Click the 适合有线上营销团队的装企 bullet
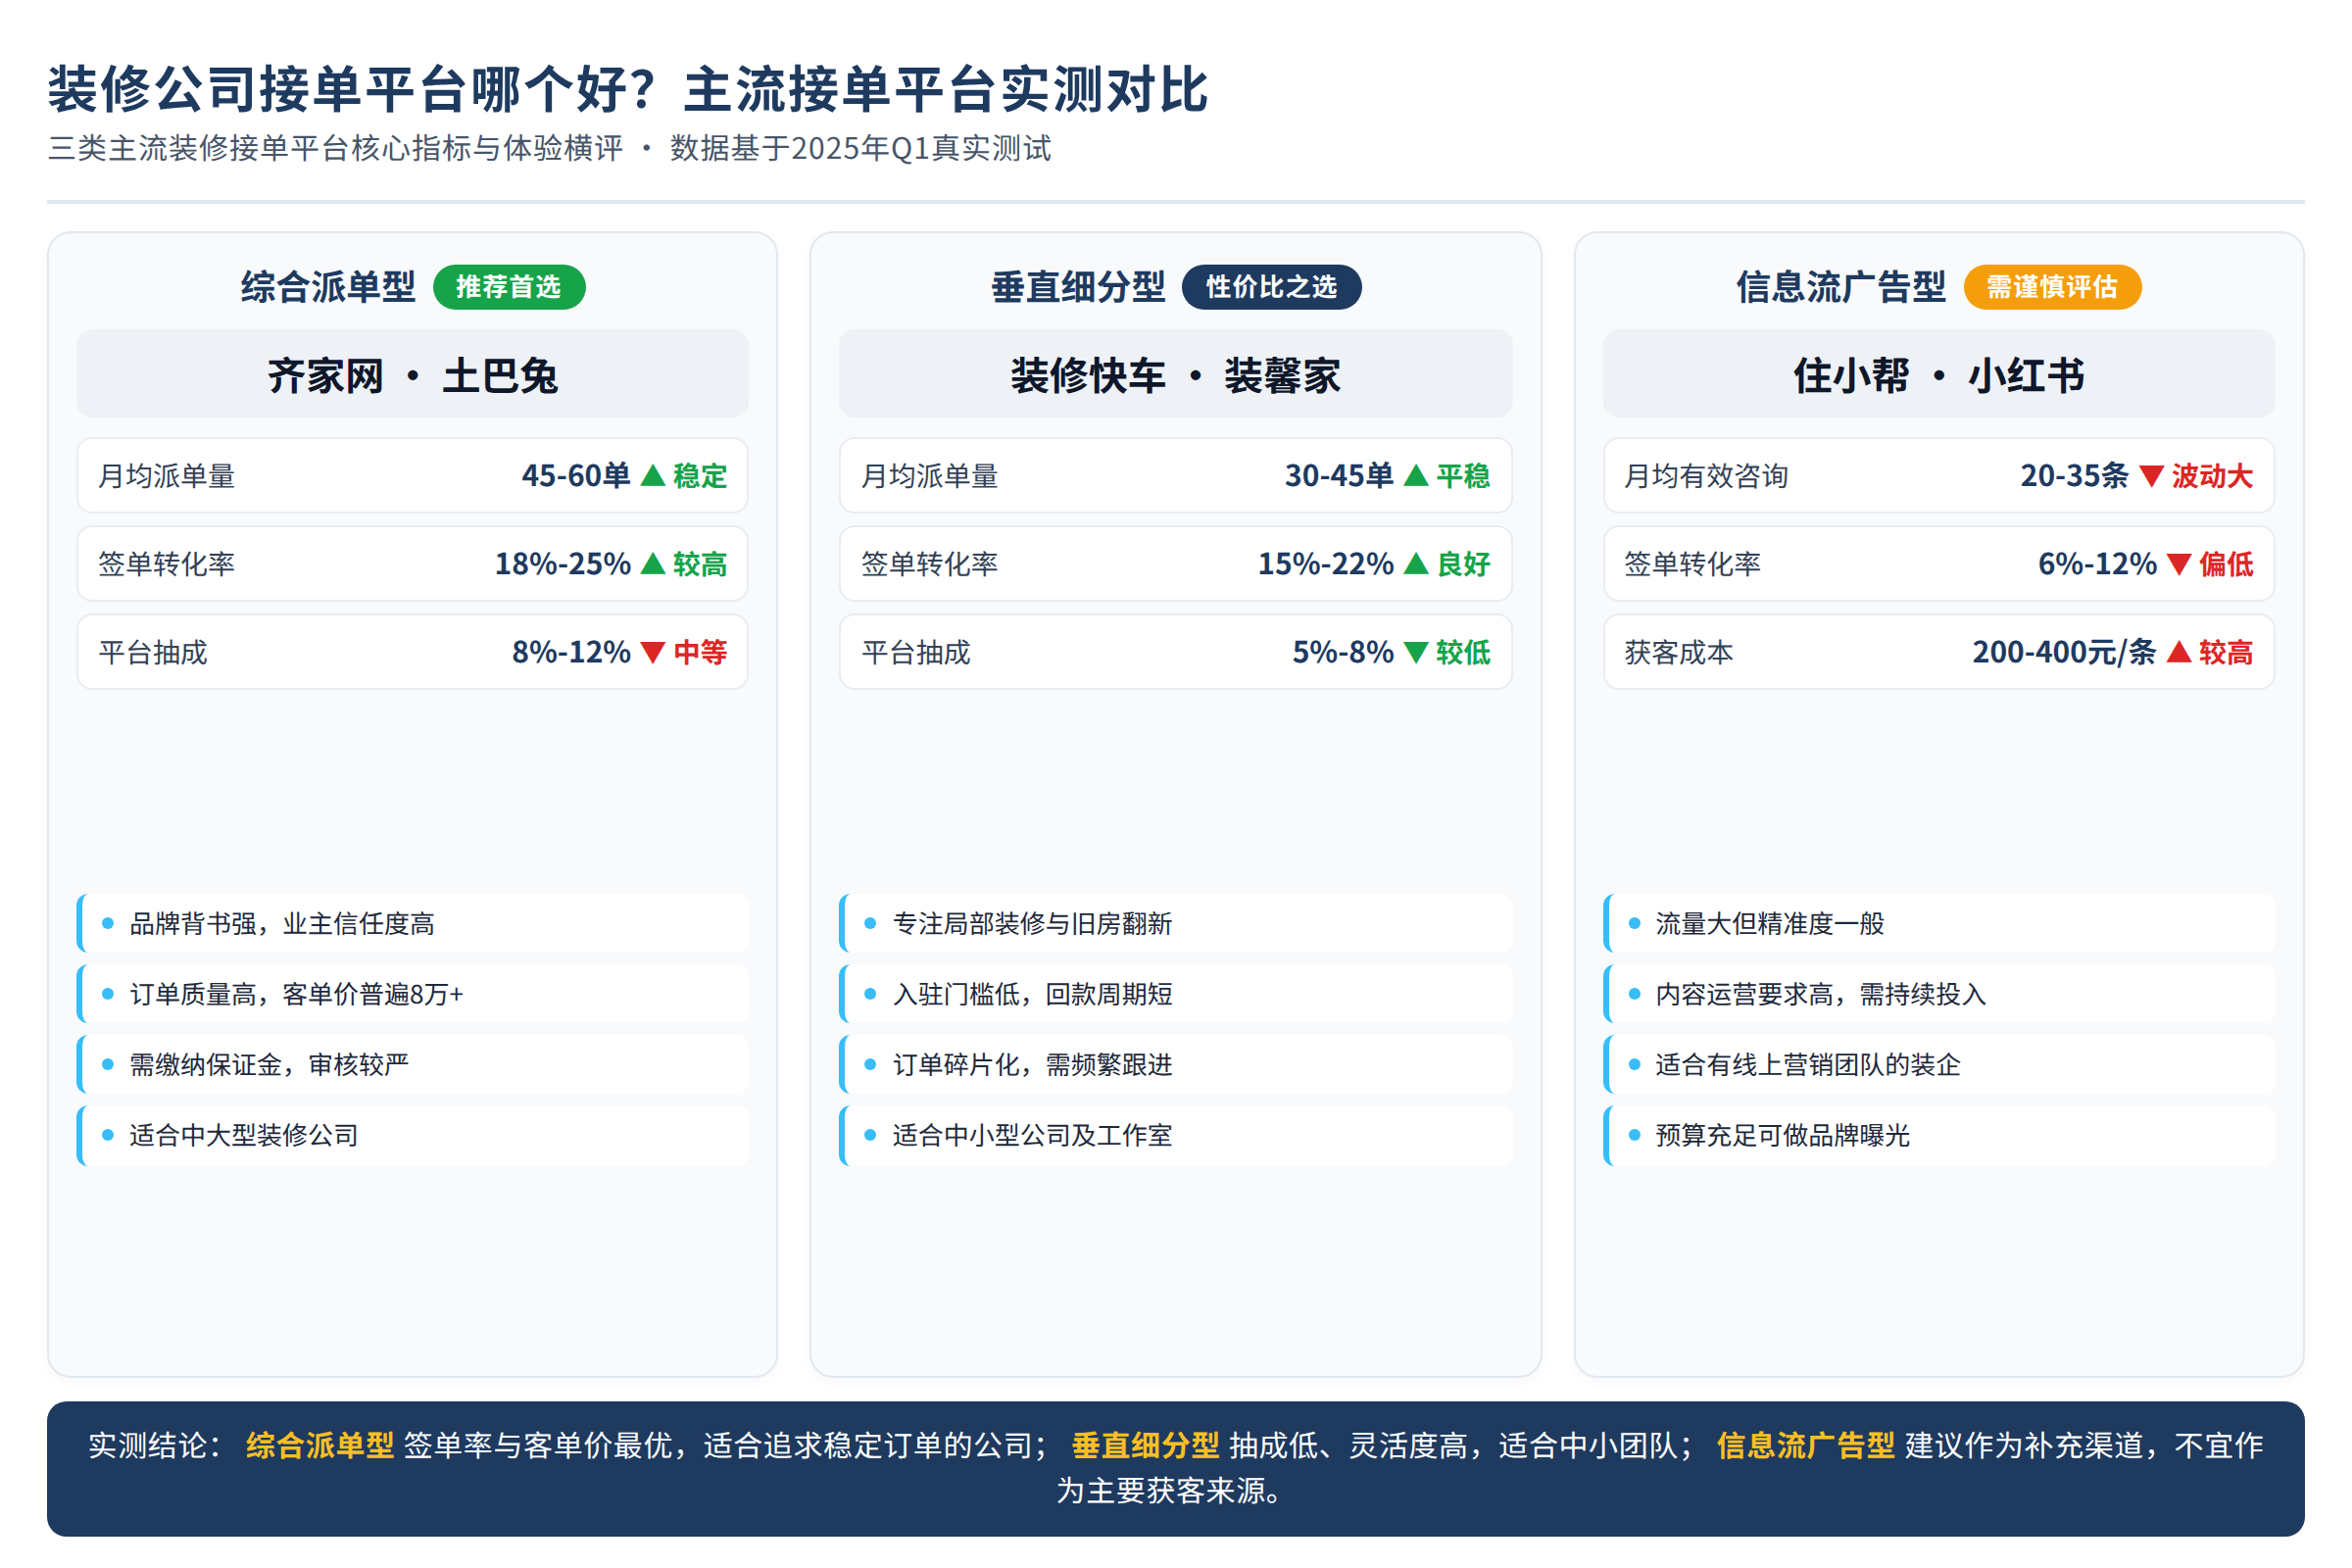Image resolution: width=2352 pixels, height=1568 pixels. 1938,1064
